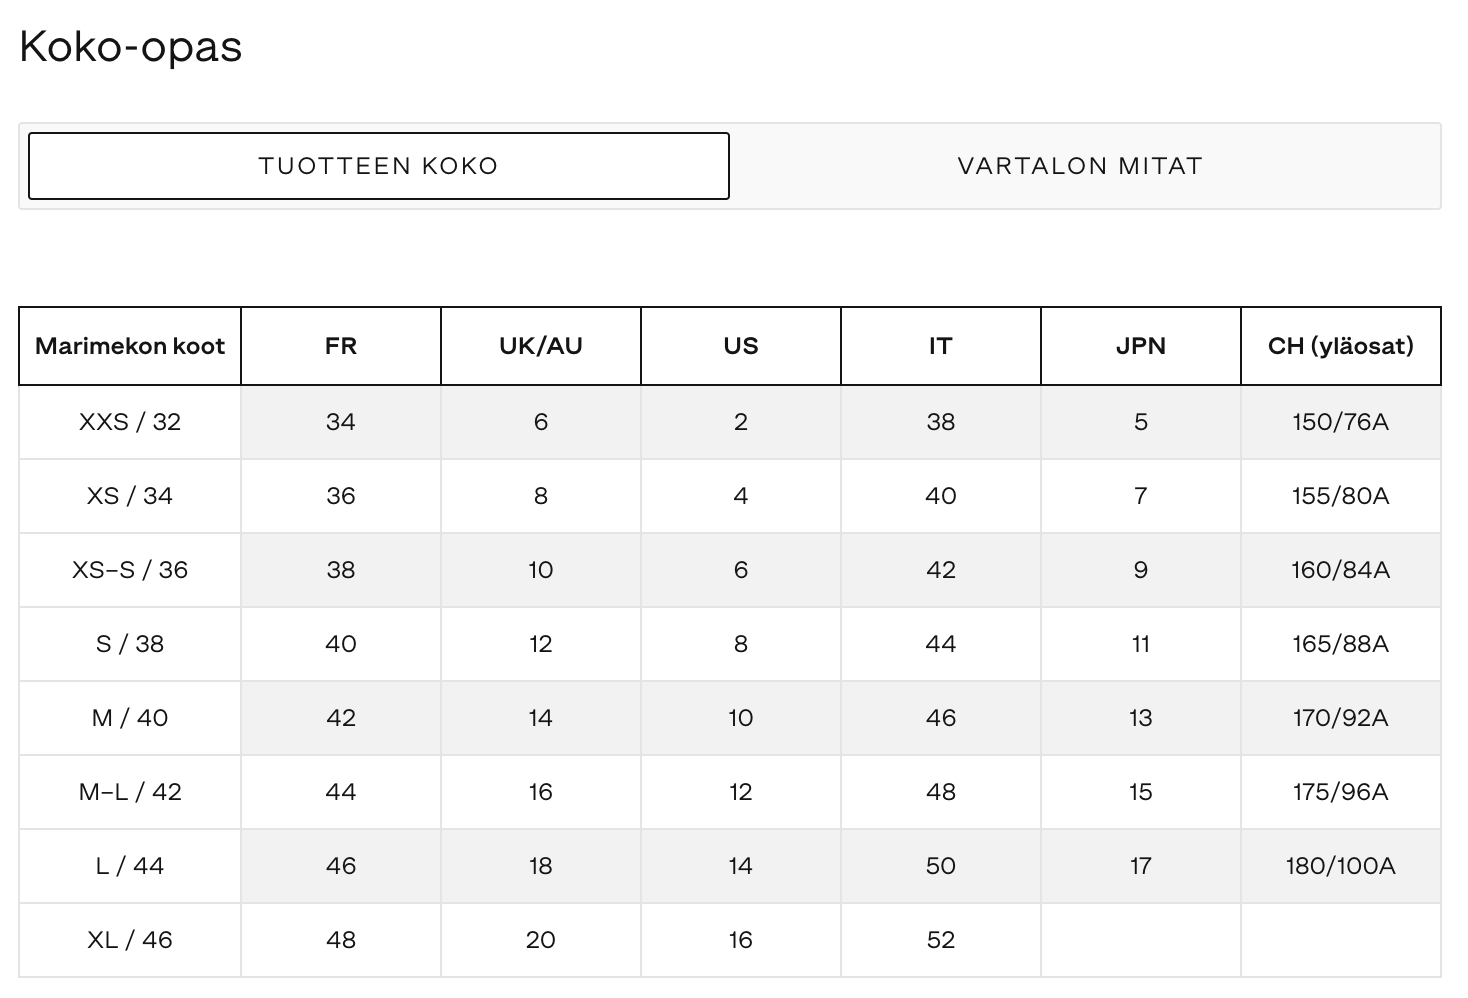Open the Vartalon mitat tab

point(1080,166)
